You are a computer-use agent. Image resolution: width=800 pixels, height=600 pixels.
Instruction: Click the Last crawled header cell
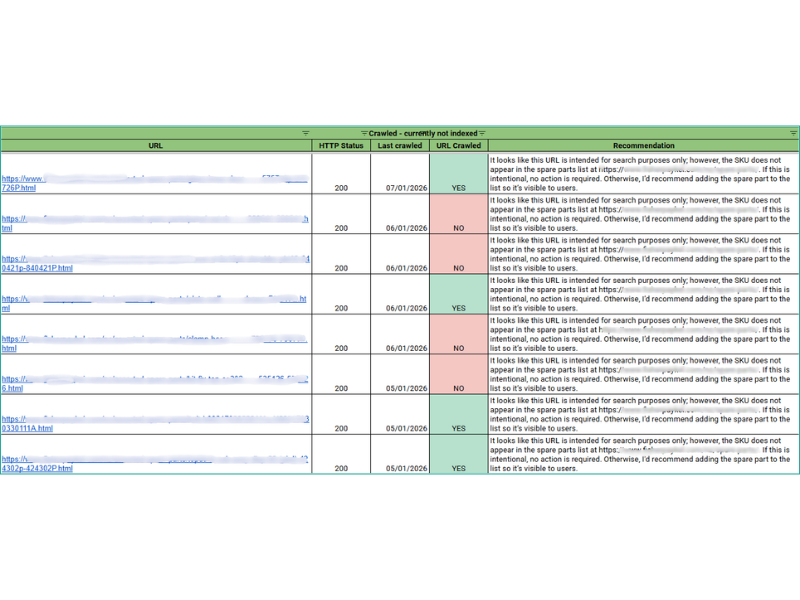pos(400,146)
